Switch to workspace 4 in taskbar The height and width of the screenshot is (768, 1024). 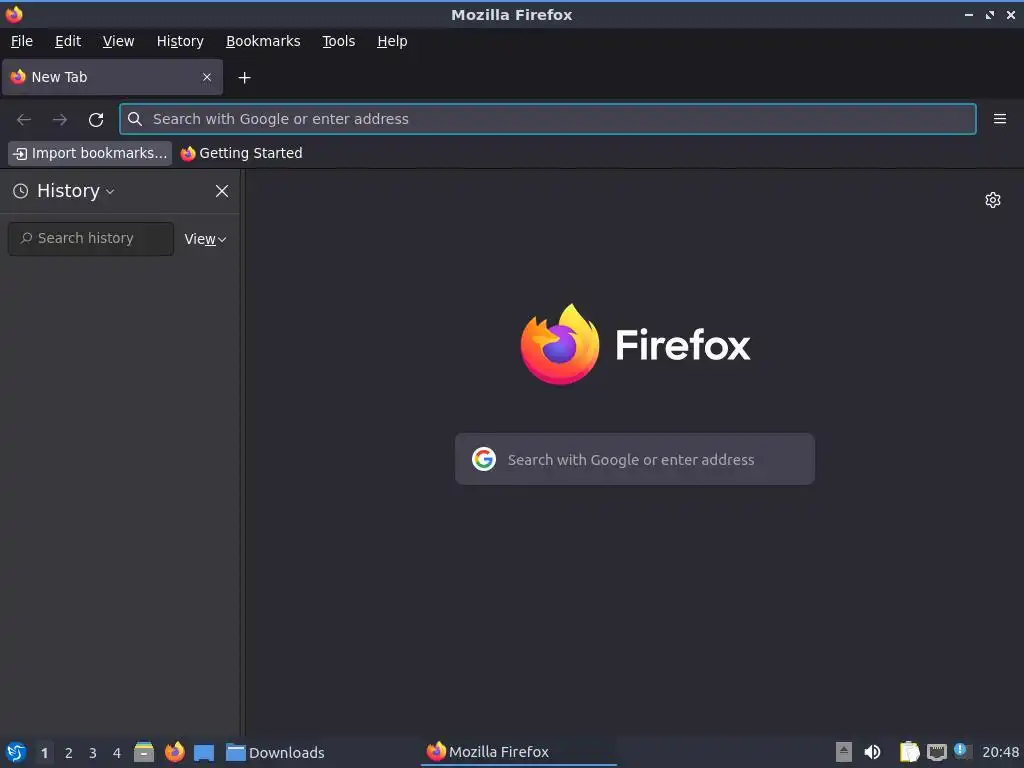tap(117, 753)
